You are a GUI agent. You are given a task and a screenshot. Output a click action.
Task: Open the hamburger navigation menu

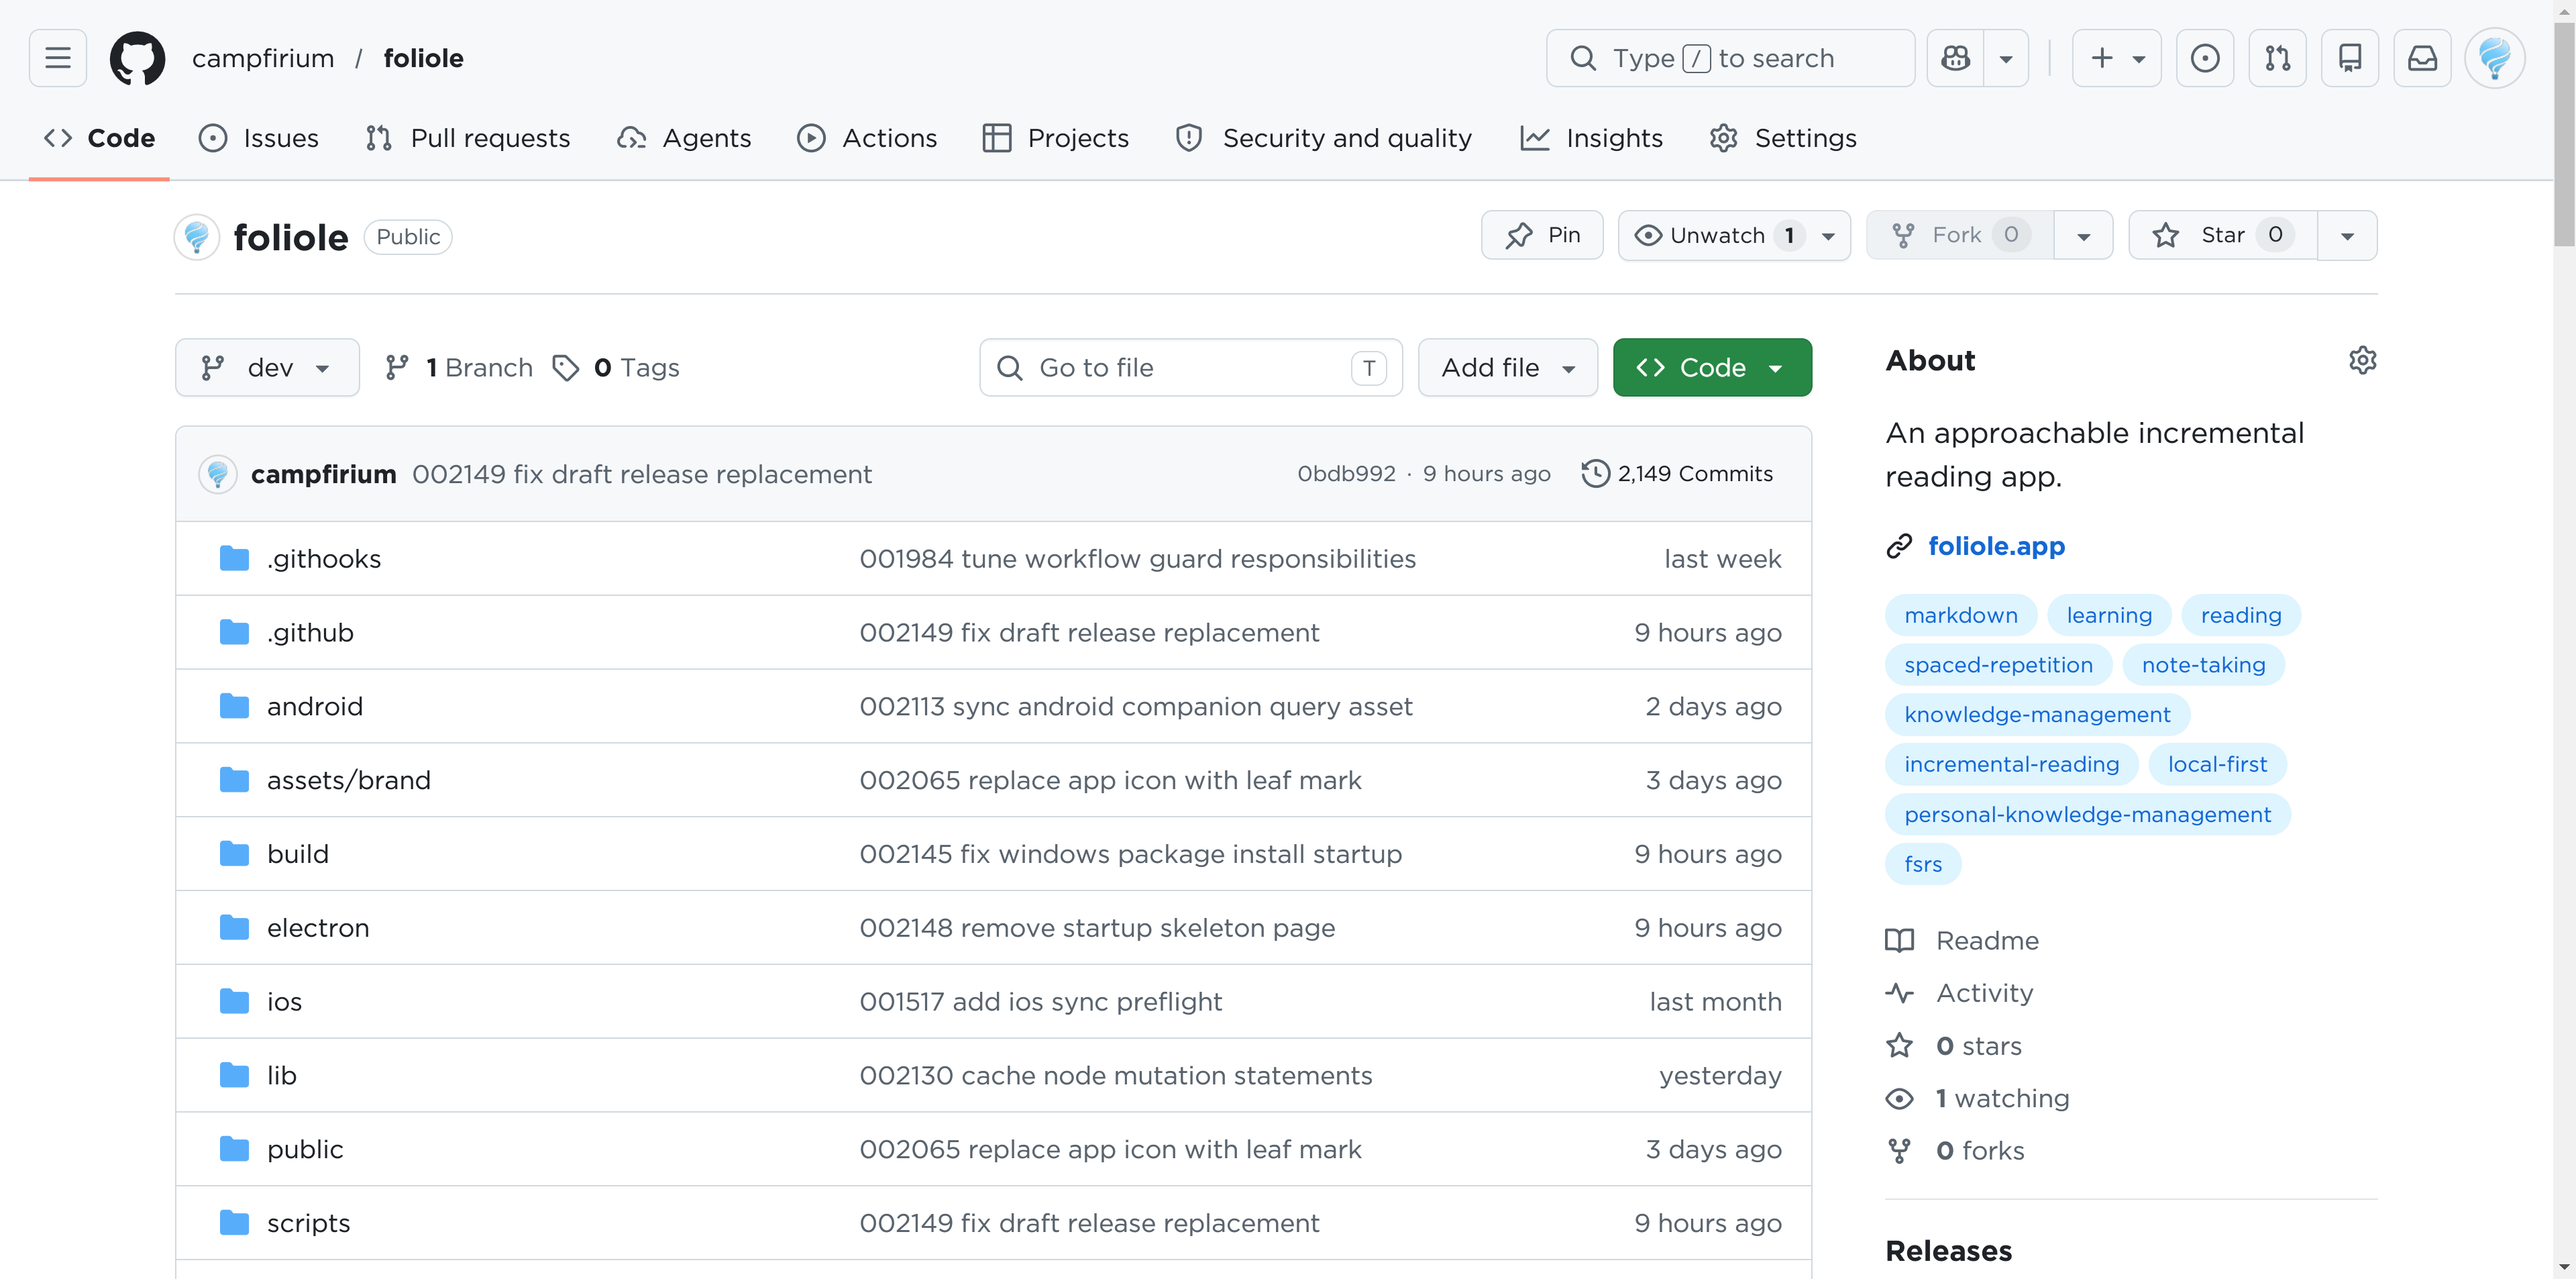(58, 58)
